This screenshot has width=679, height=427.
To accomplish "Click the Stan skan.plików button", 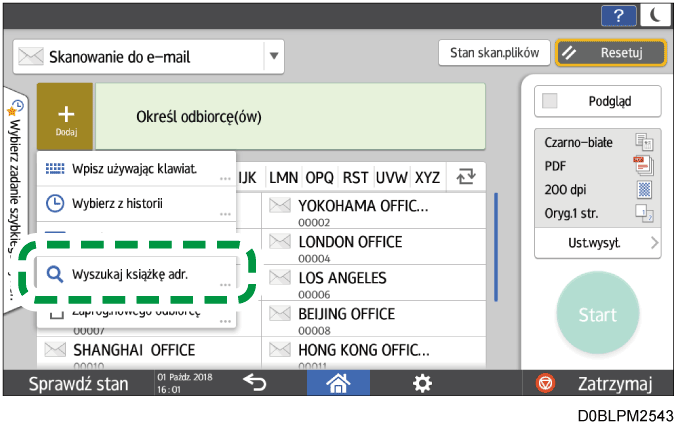I will click(x=494, y=53).
